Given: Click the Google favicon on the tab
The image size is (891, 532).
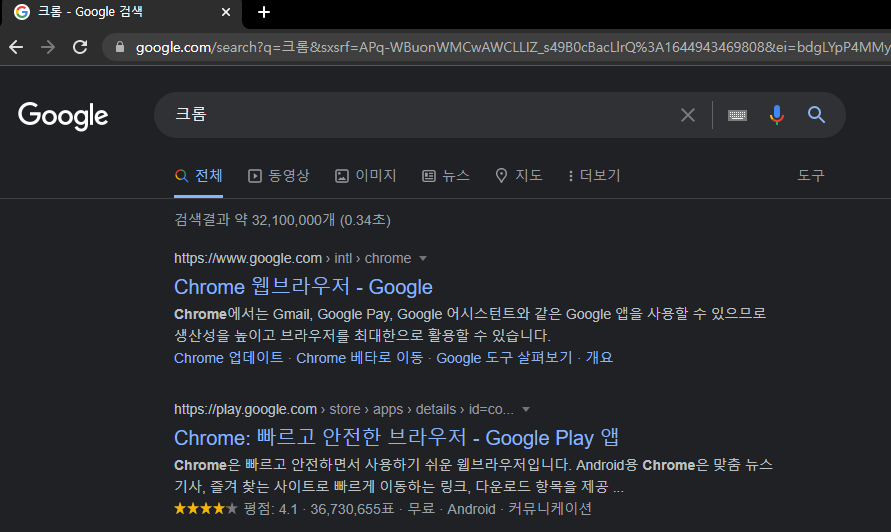Looking at the screenshot, I should [22, 12].
